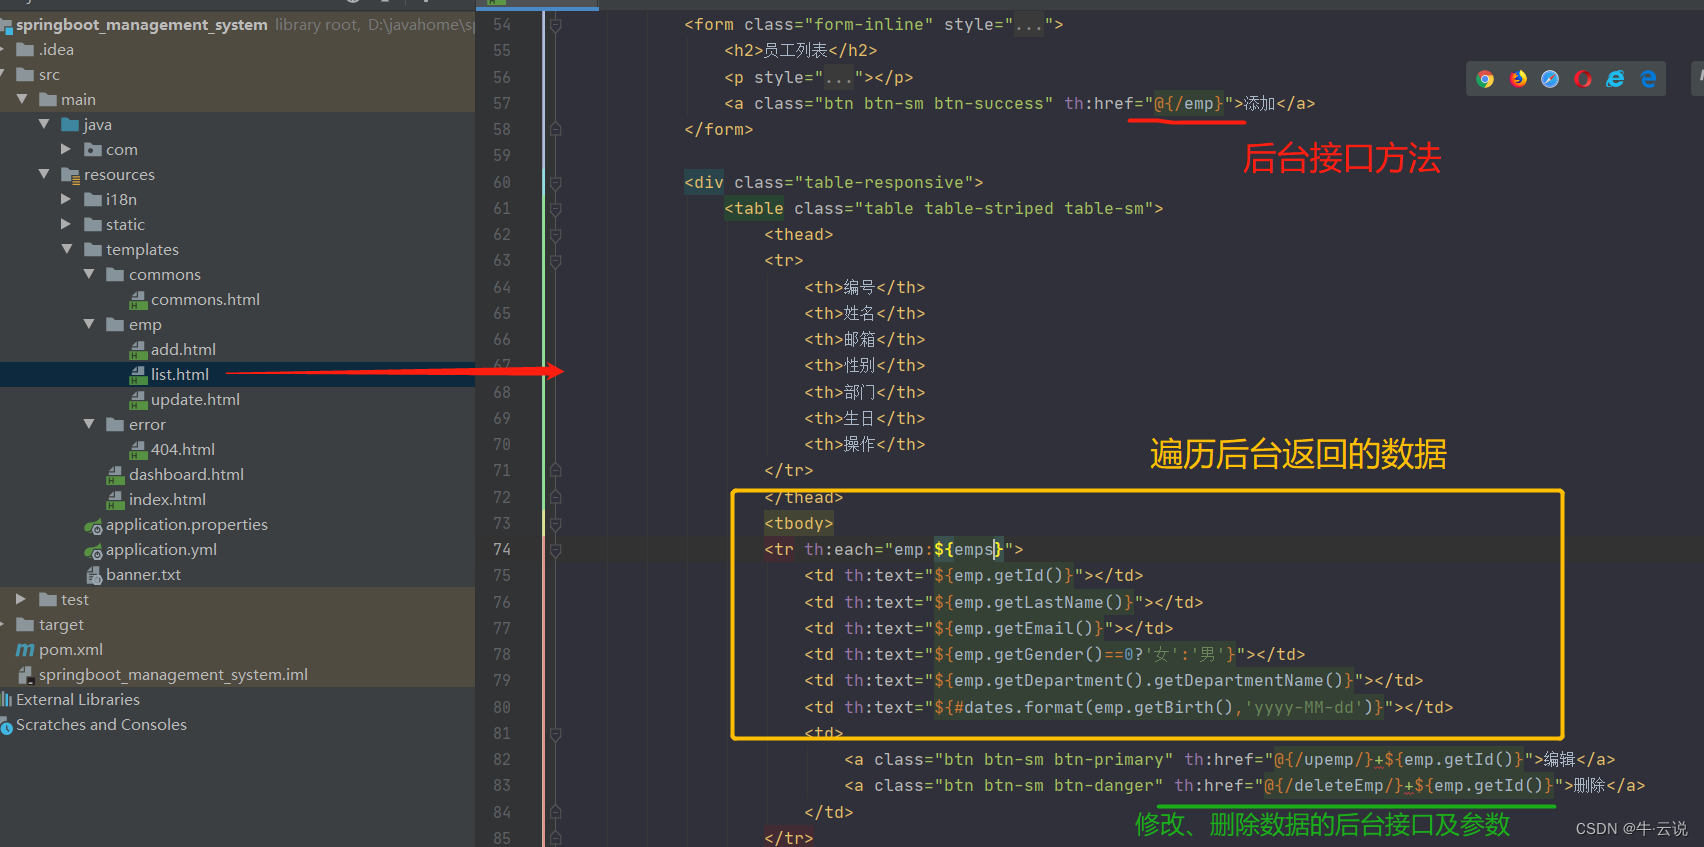Collapse the java folder tree node
Screen dimensions: 1704x847
click(44, 124)
